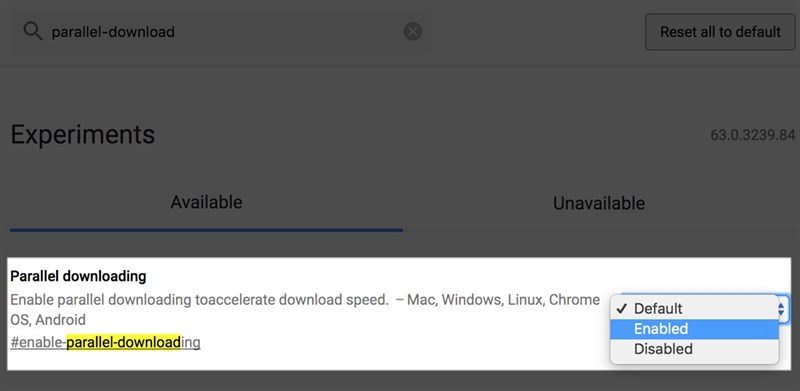
Task: Open the Unavailable tab
Action: click(599, 203)
